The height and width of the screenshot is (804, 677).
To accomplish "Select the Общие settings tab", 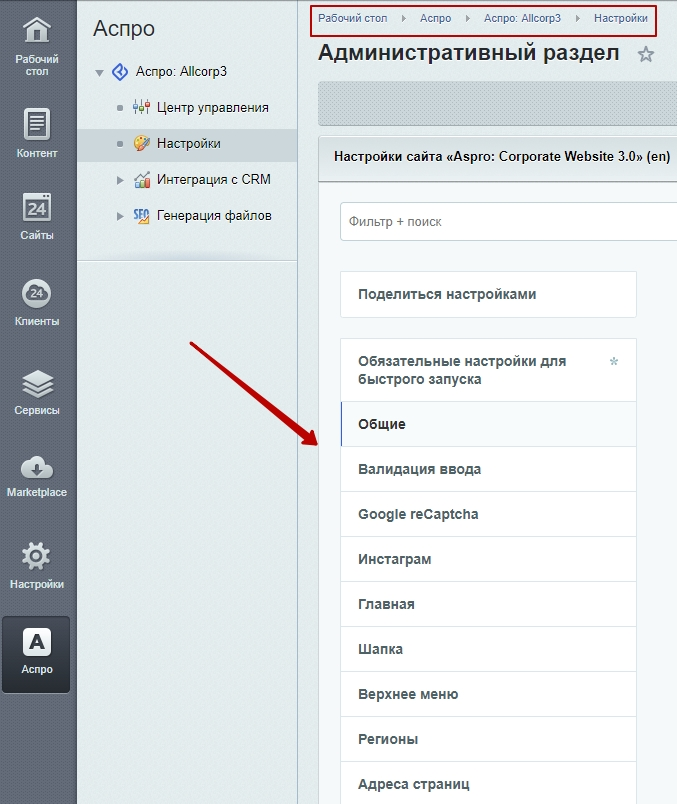I will (488, 424).
